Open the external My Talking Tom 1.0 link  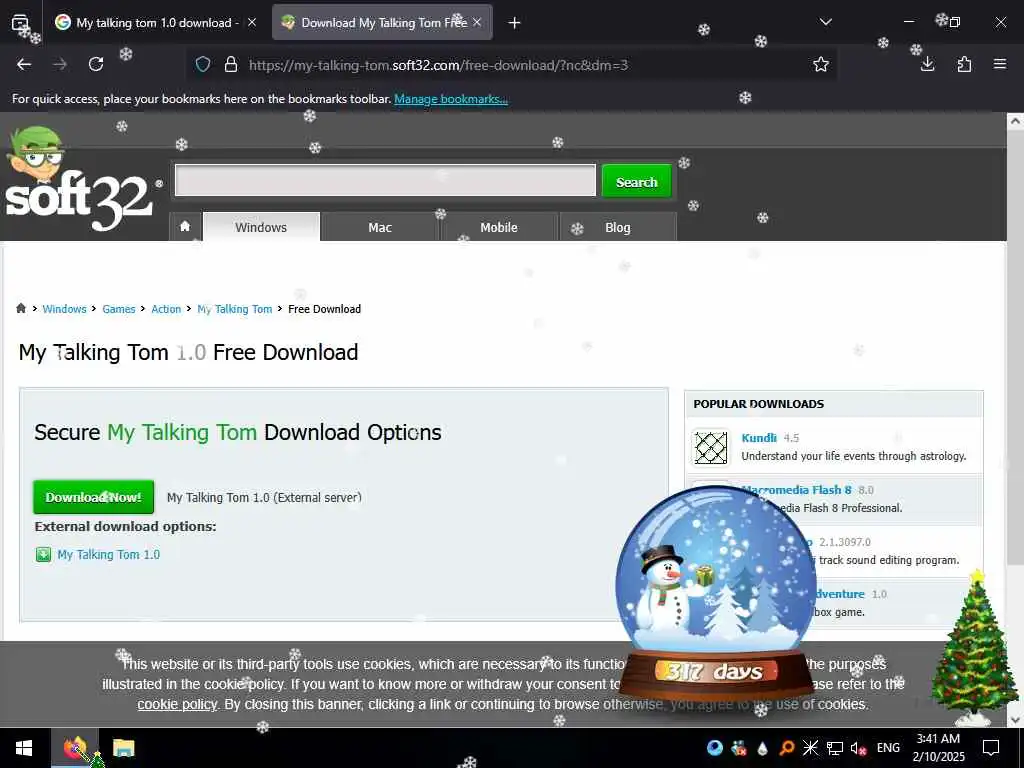point(108,554)
